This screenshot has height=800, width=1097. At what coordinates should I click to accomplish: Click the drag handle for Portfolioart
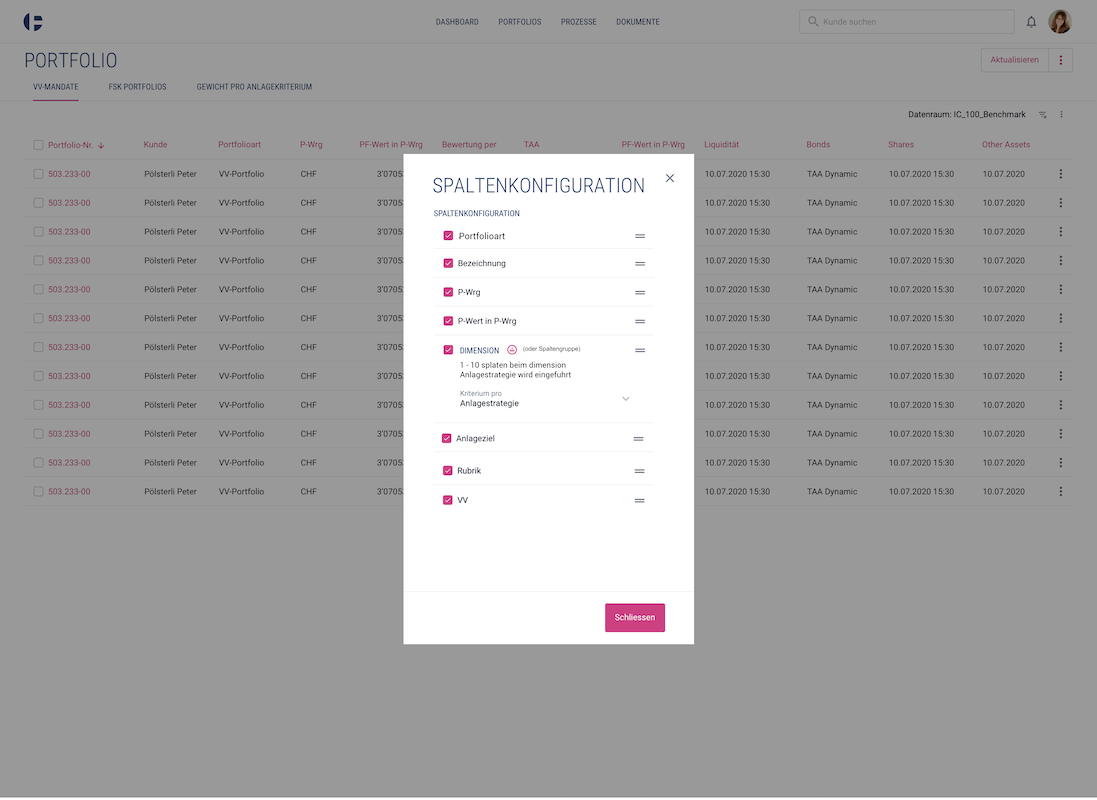pos(640,236)
